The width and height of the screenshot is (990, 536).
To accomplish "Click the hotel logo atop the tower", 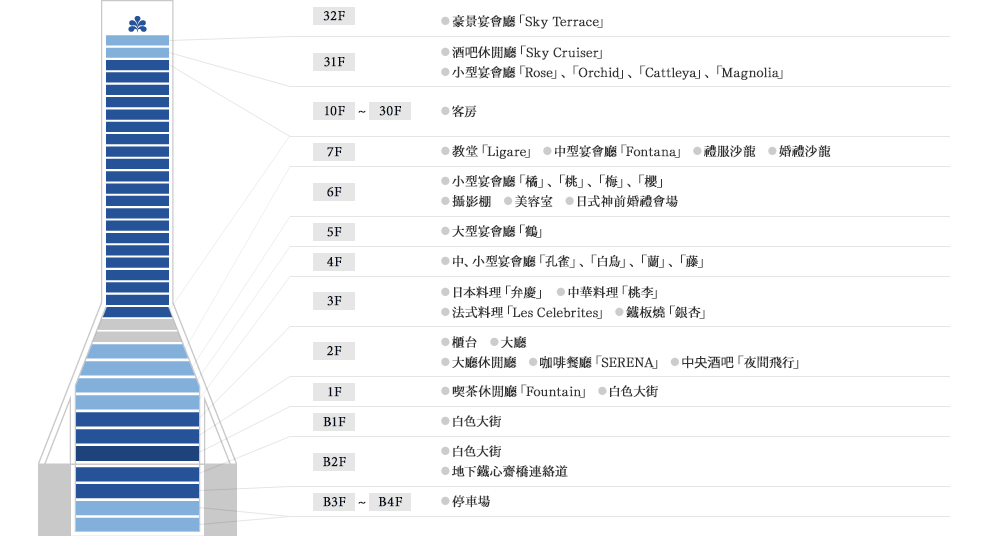I will [x=137, y=24].
